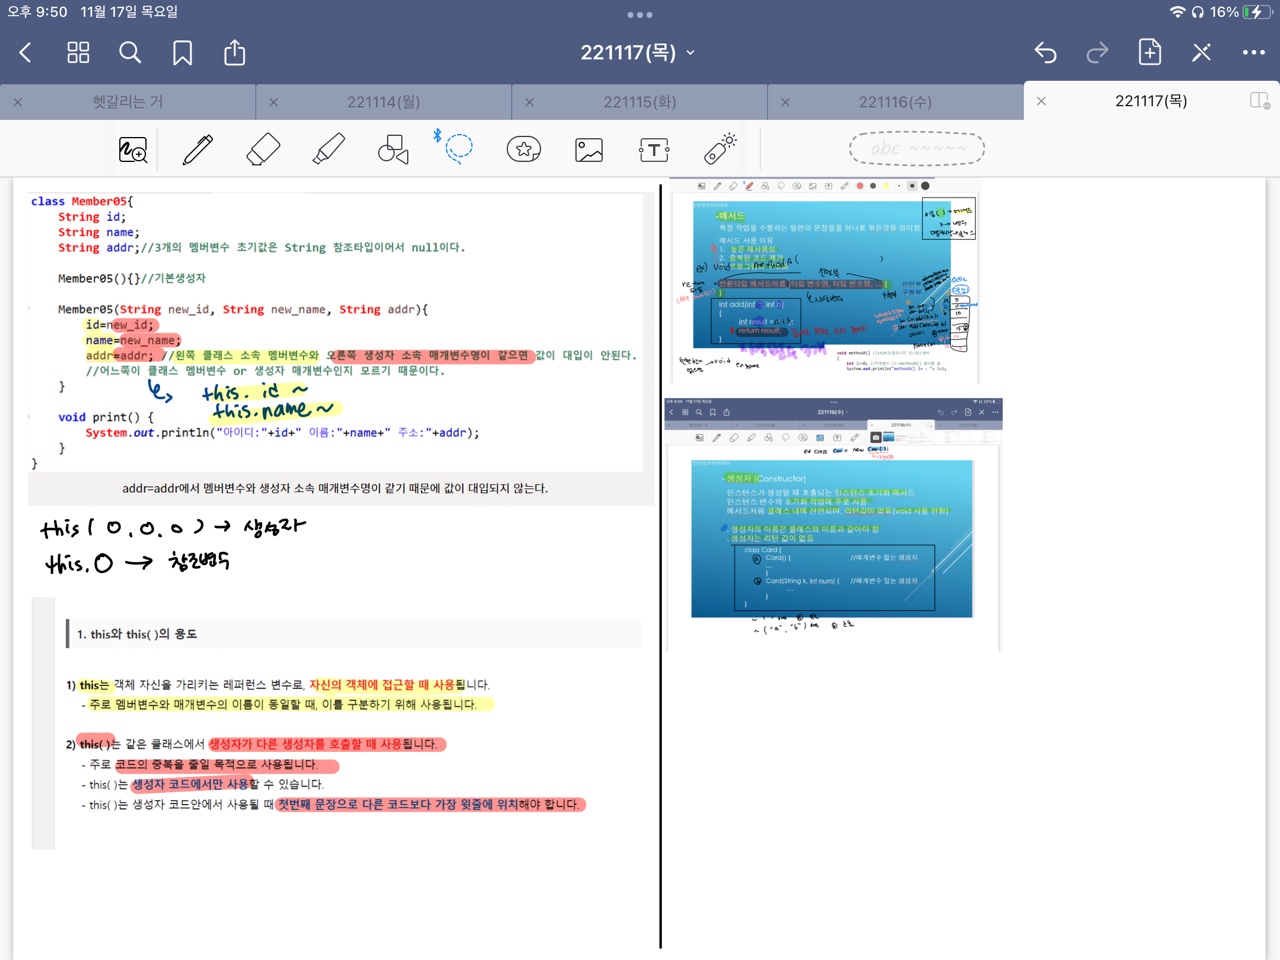The width and height of the screenshot is (1280, 960).
Task: Switch to the 221114(월) tab
Action: pos(384,102)
